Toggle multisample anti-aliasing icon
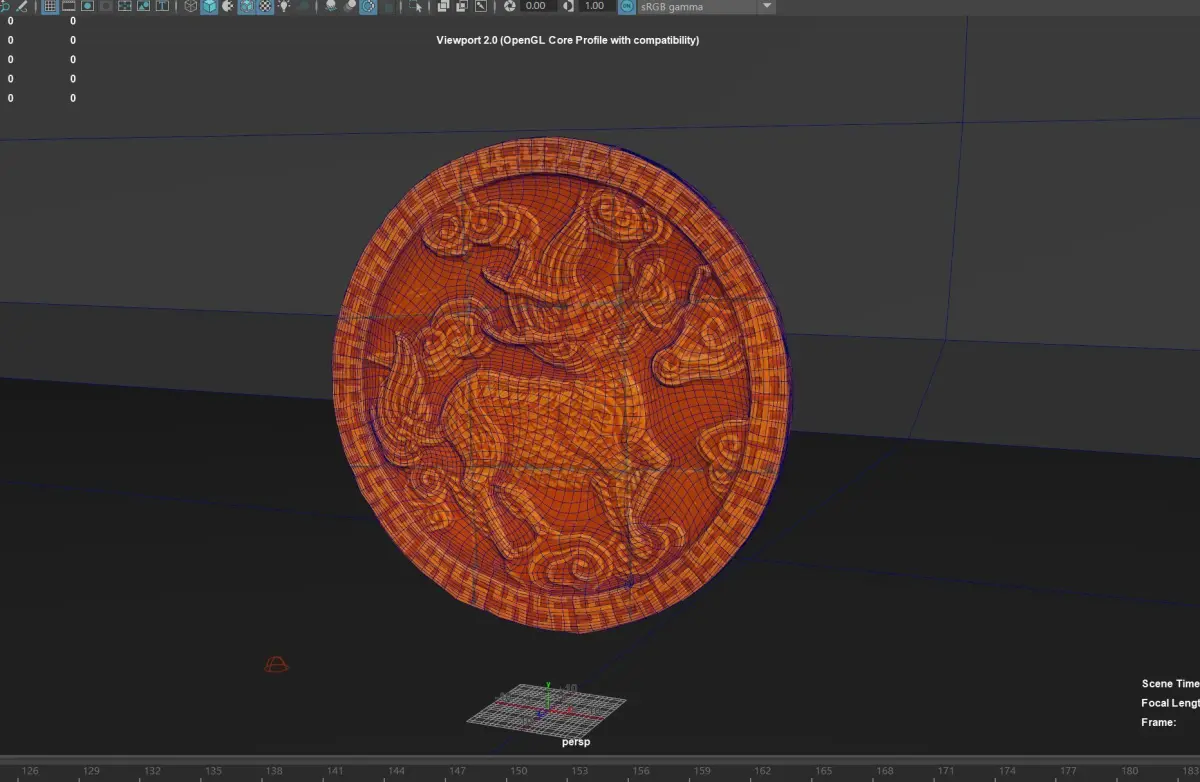 tap(368, 6)
